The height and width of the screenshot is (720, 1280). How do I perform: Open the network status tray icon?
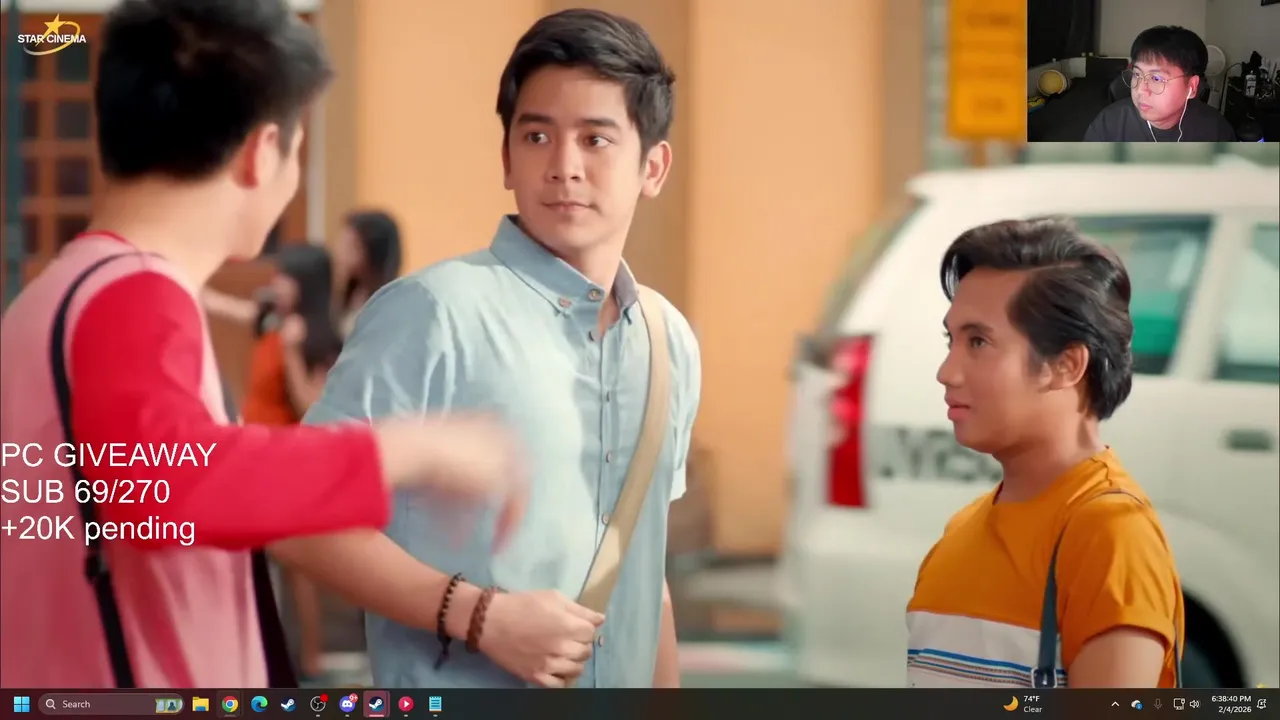(1178, 704)
